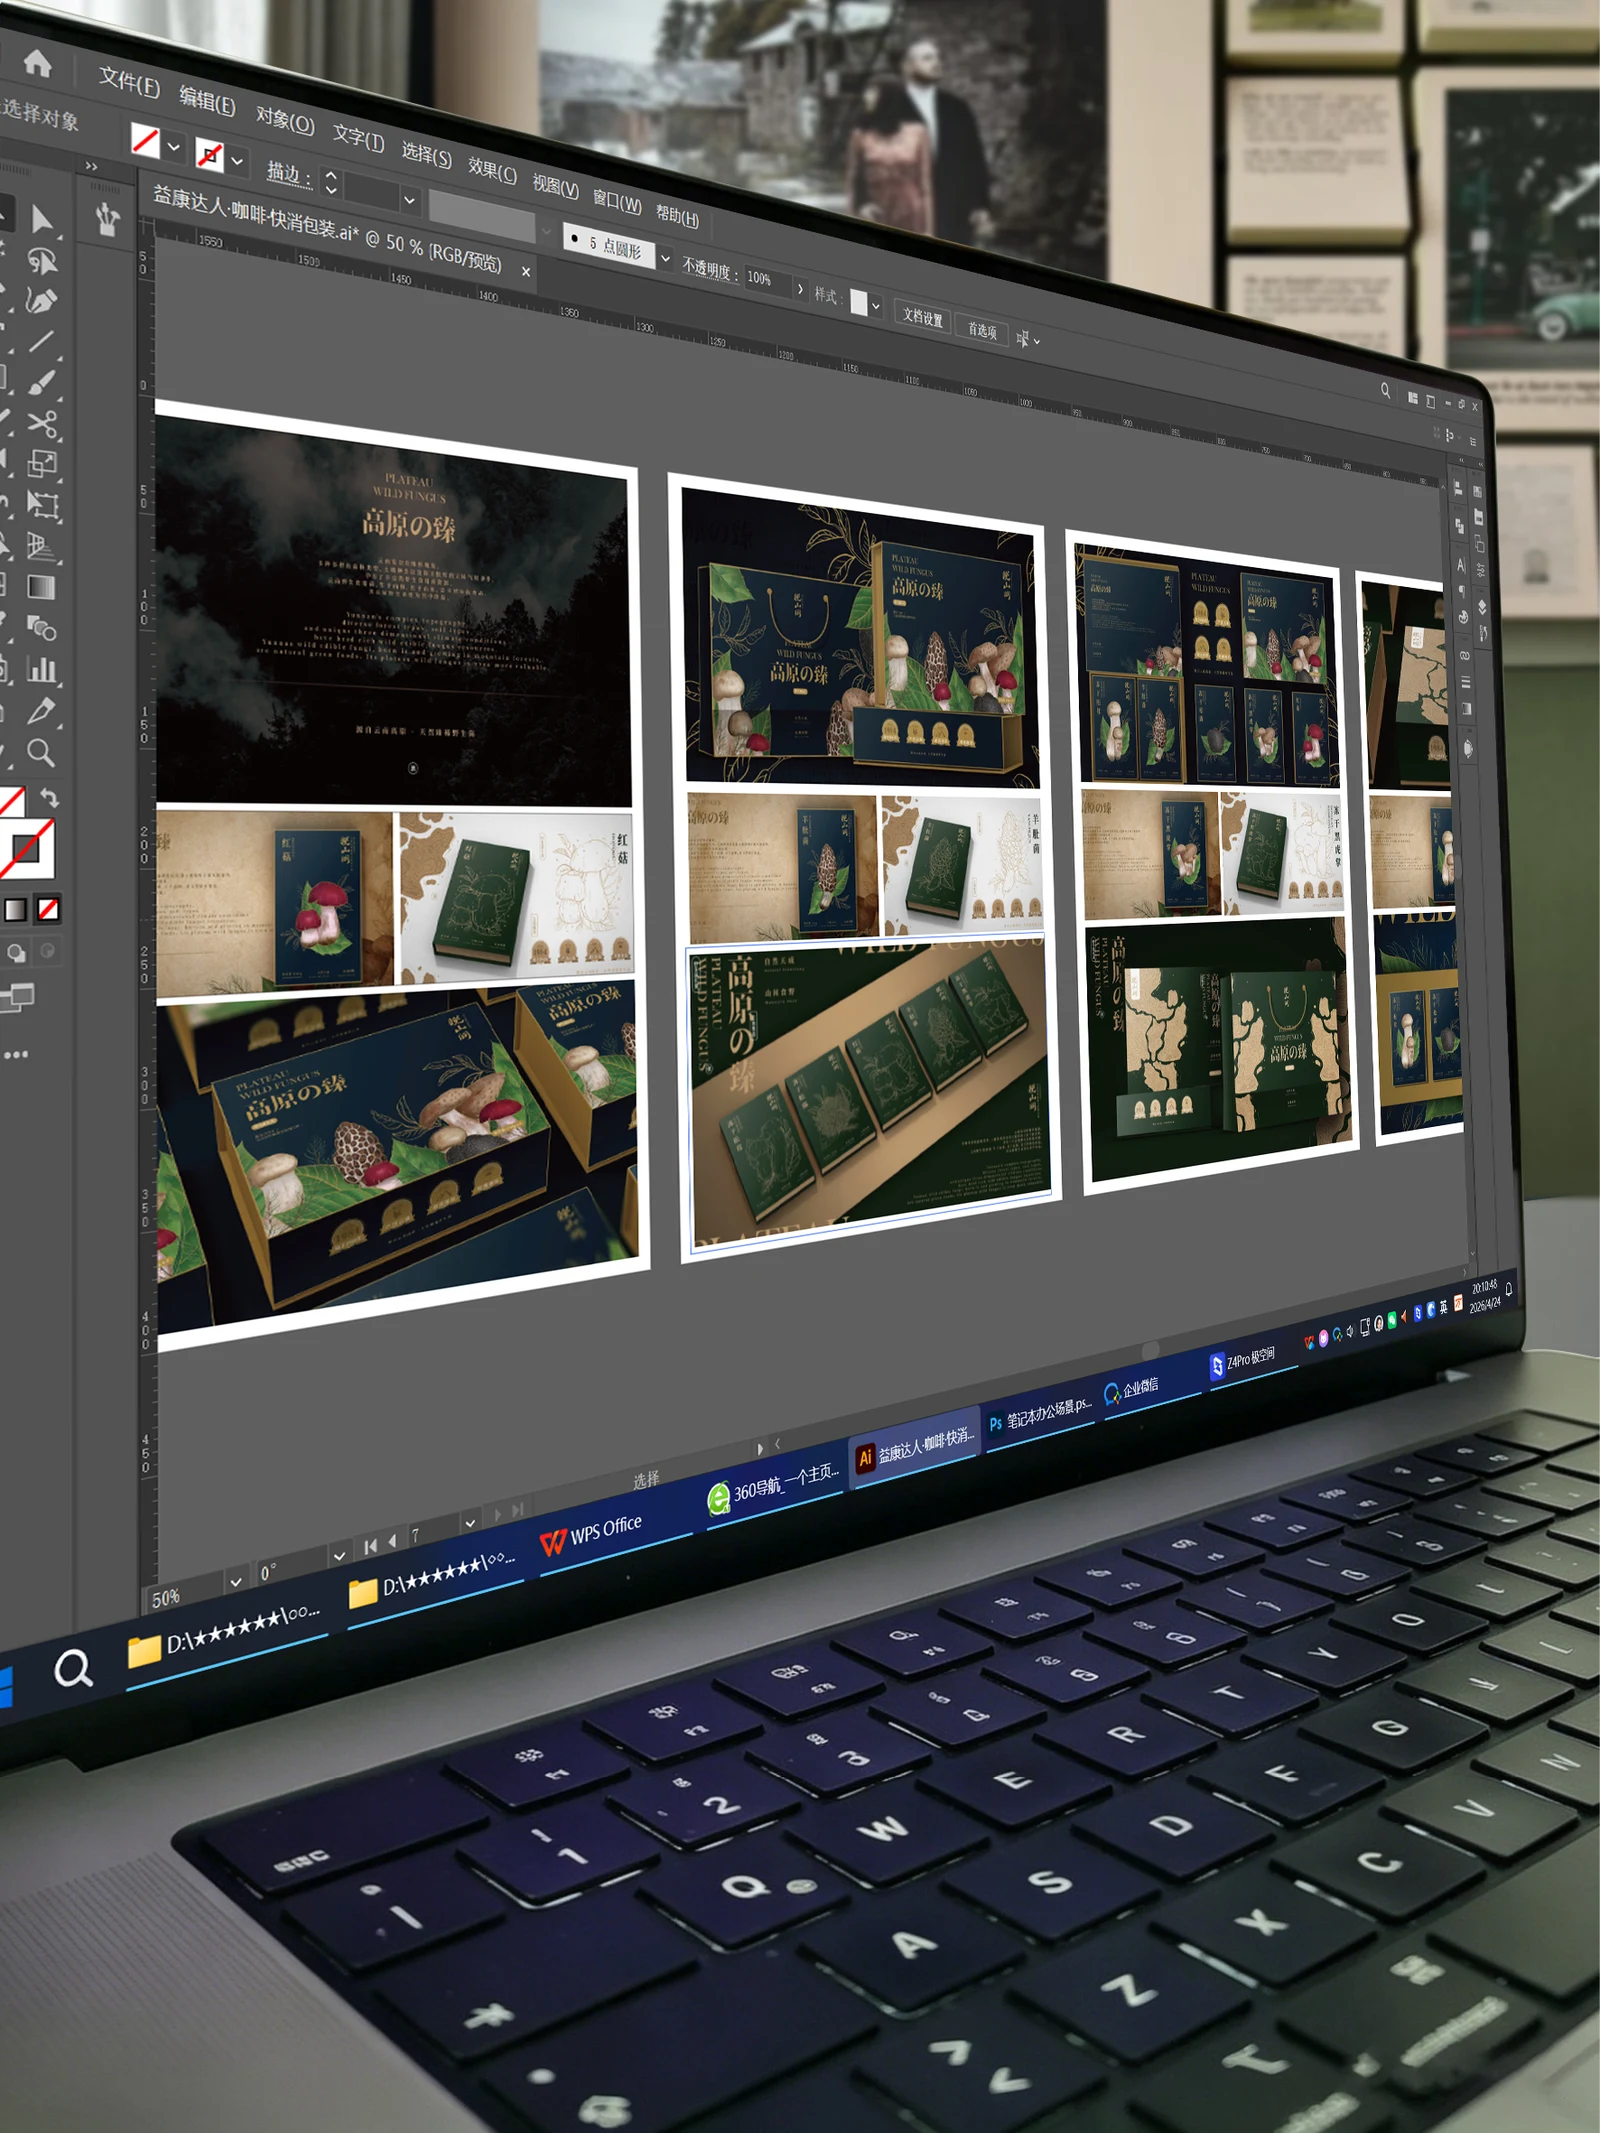This screenshot has width=1600, height=2133.
Task: Select the Curvature pen tool
Action: (42, 300)
